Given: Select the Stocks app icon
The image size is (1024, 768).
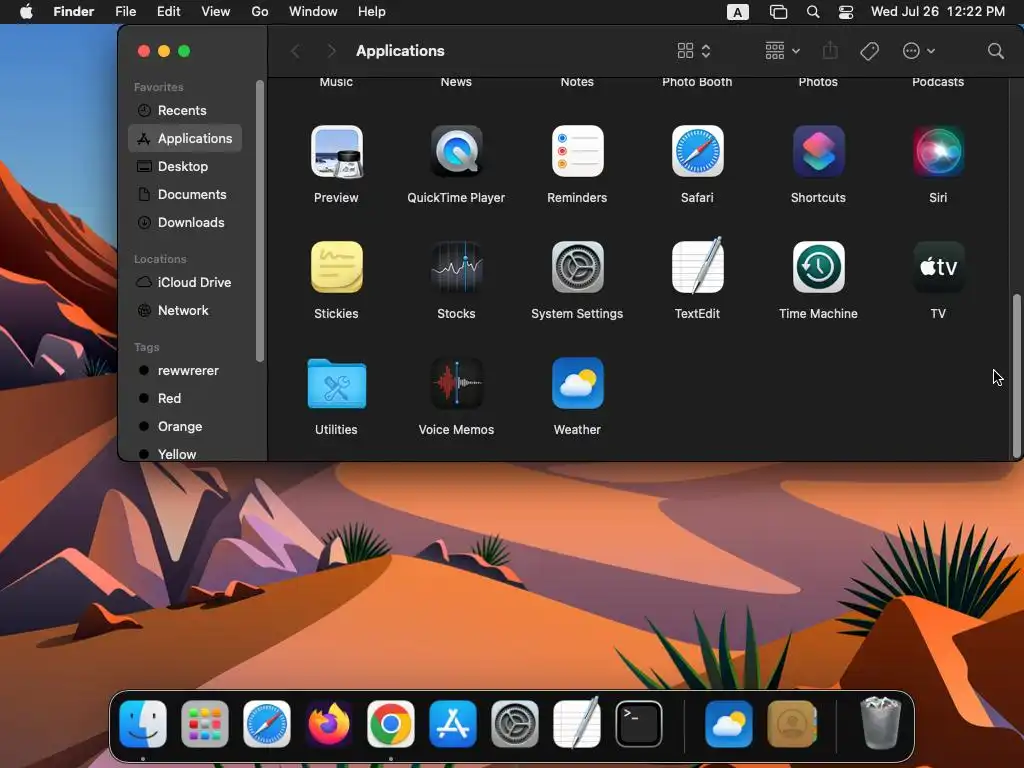Looking at the screenshot, I should [456, 267].
